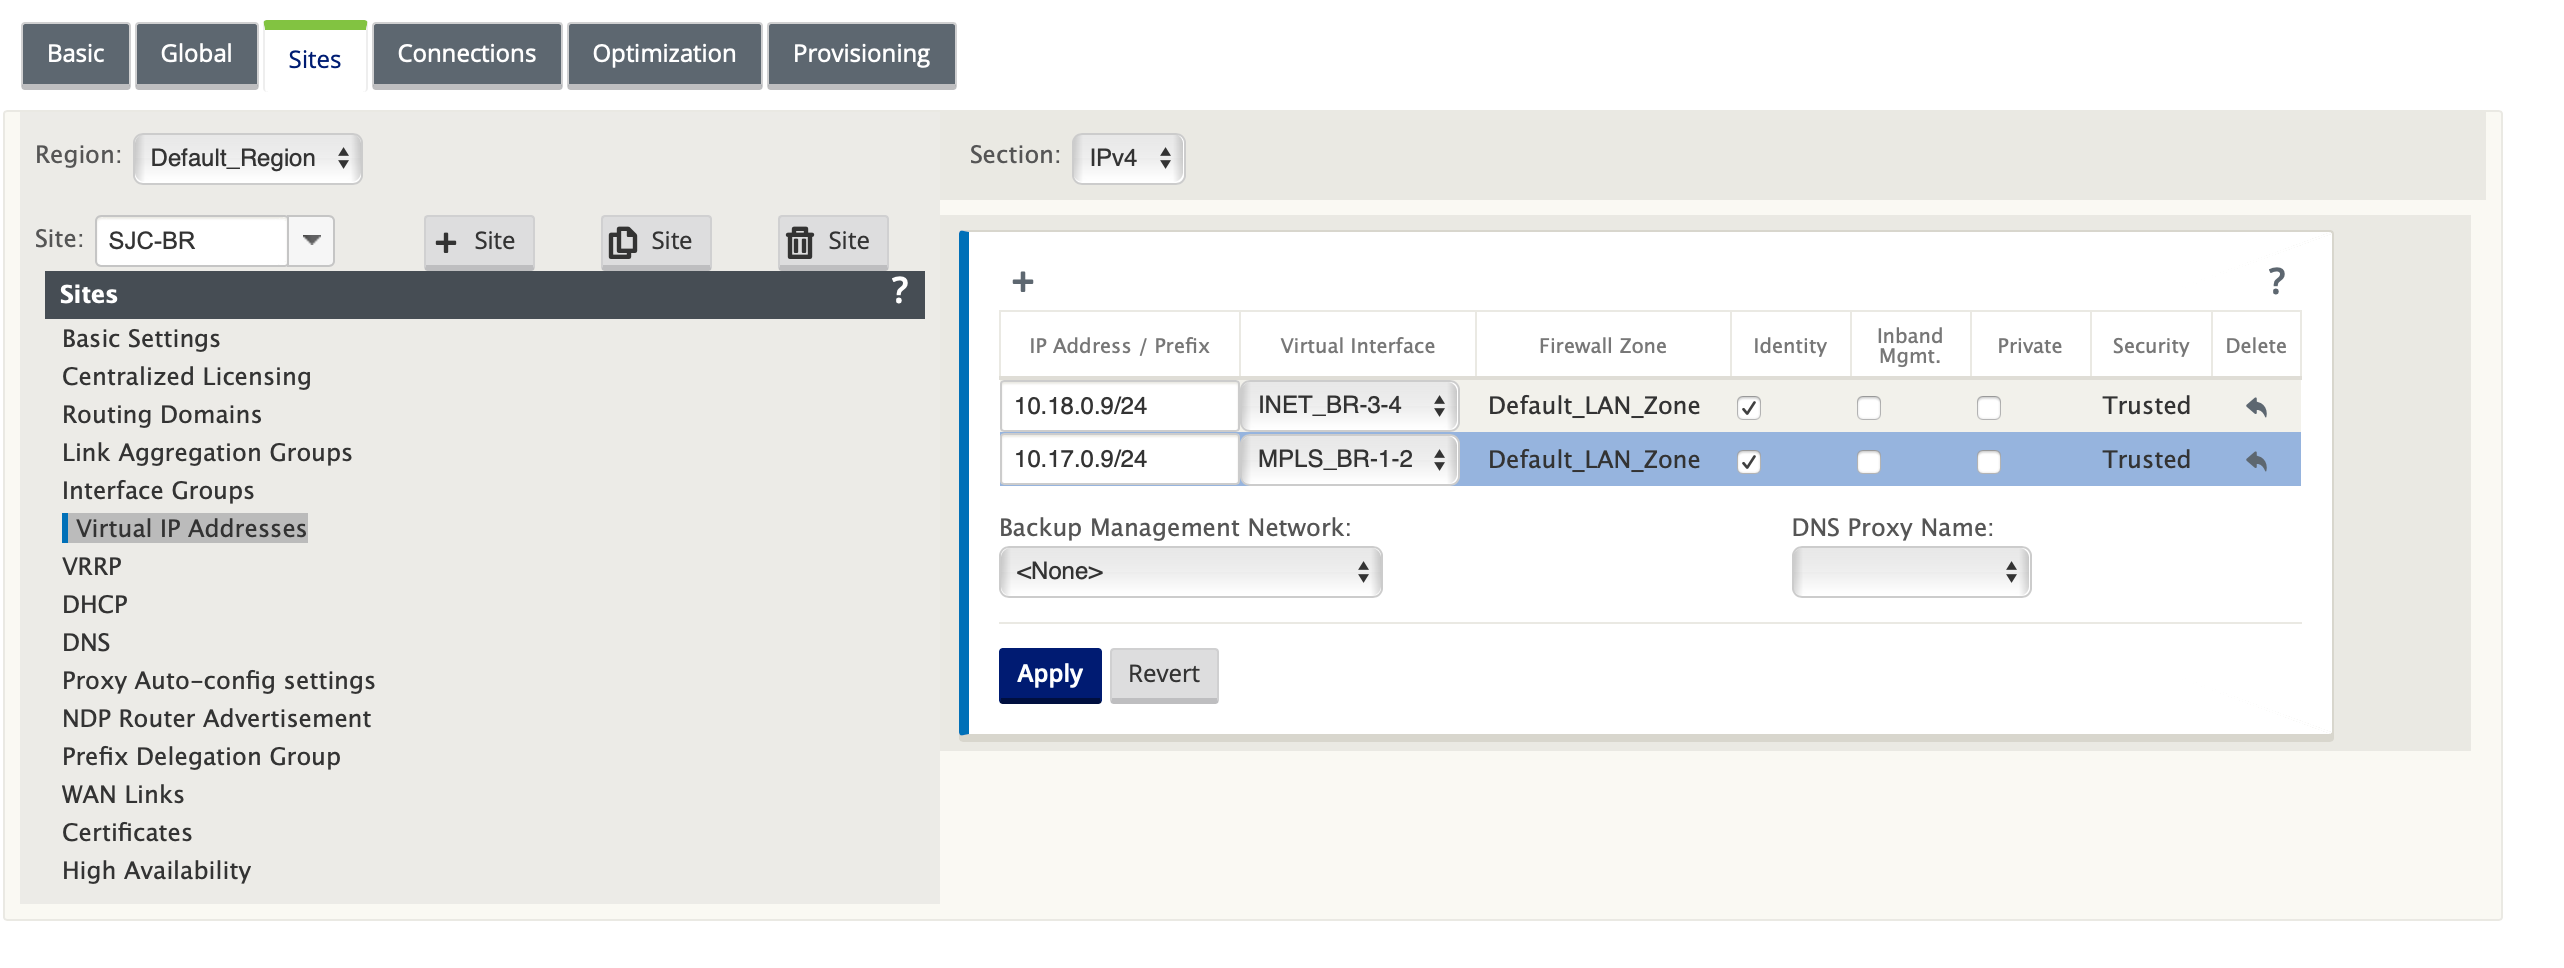2564x968 pixels.
Task: Open the Section IPv4 dropdown
Action: 1128,158
